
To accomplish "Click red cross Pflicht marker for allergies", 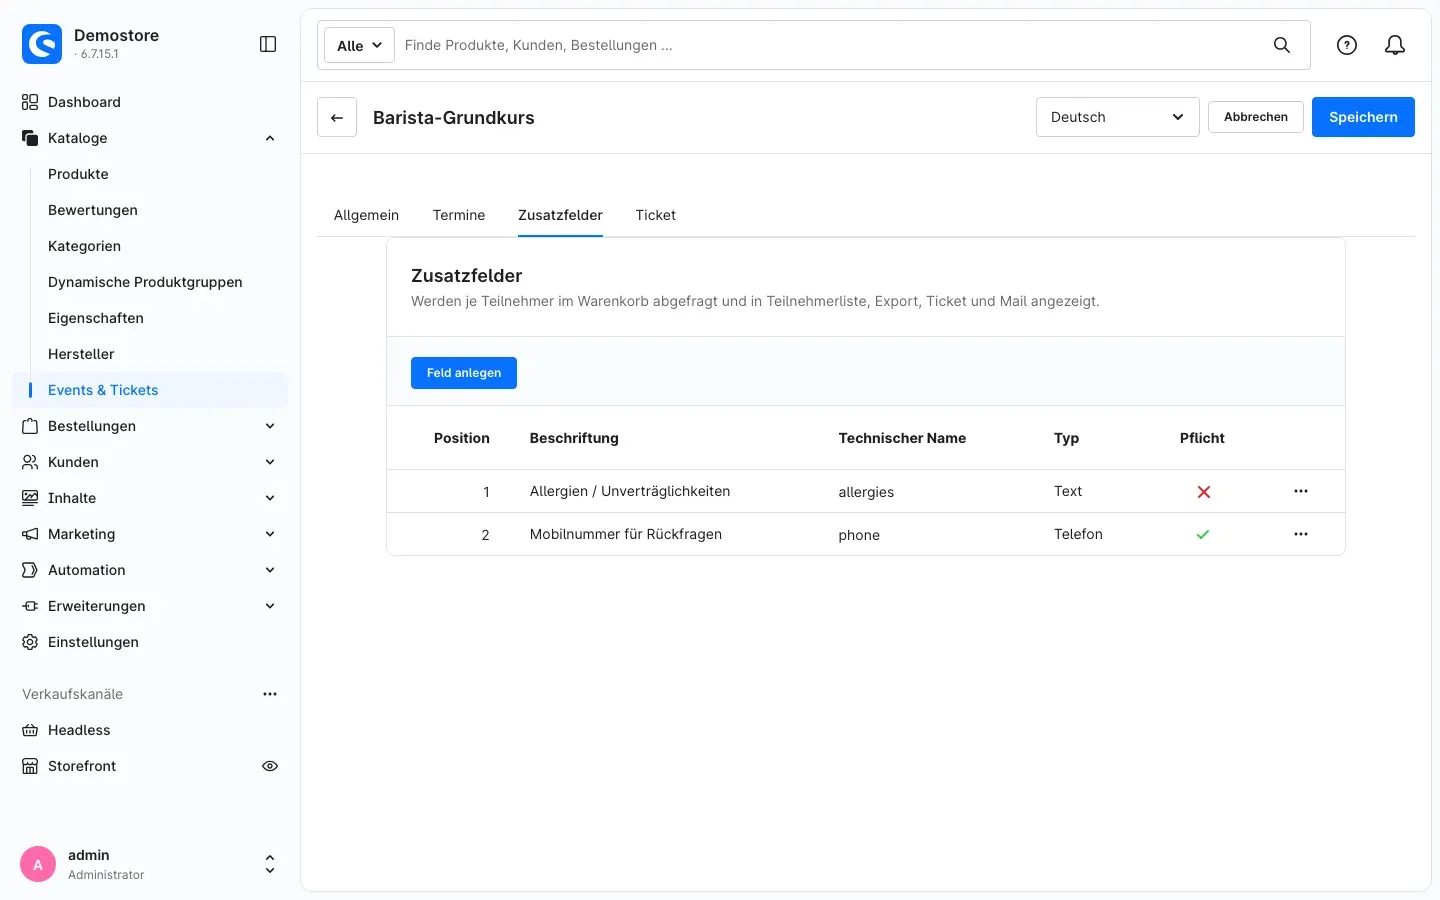I will [1204, 492].
